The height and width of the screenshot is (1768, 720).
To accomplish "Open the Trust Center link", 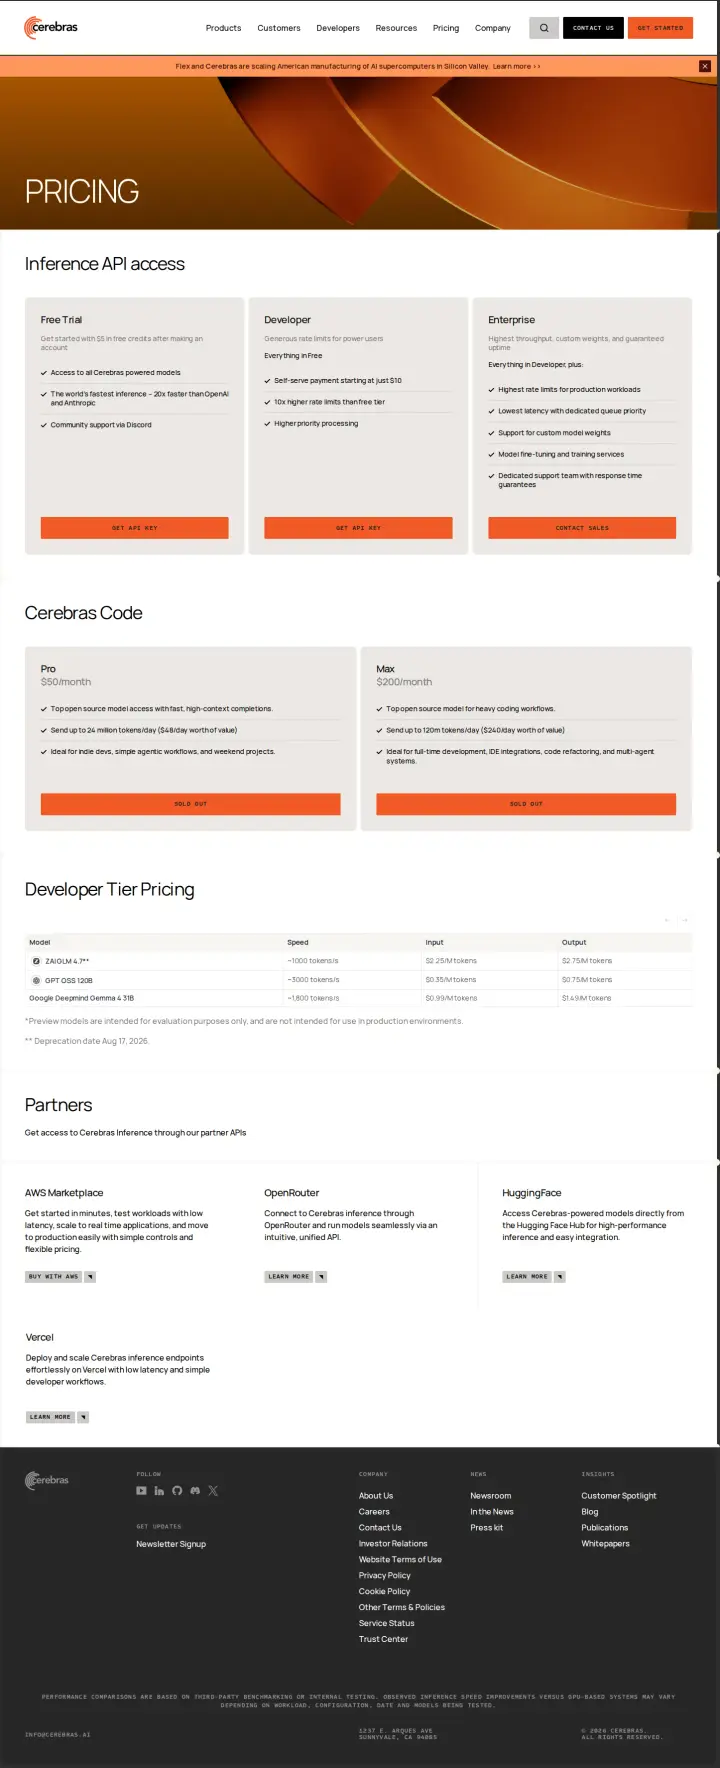I will tap(384, 1640).
